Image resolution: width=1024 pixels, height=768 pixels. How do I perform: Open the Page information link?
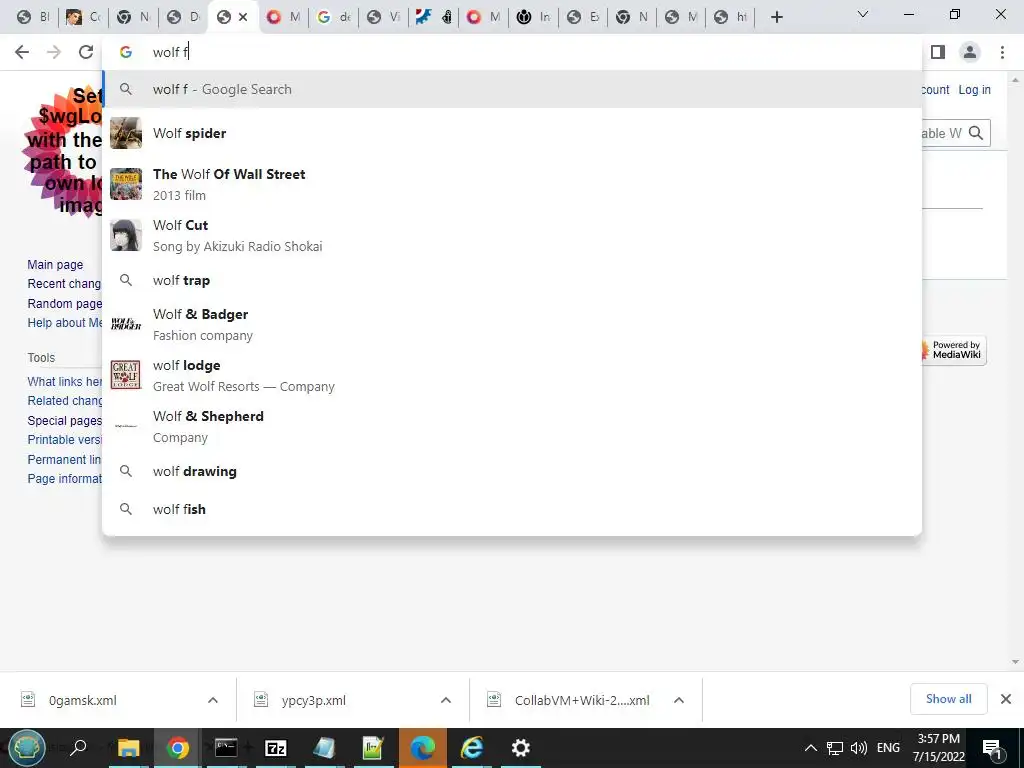pyautogui.click(x=65, y=478)
